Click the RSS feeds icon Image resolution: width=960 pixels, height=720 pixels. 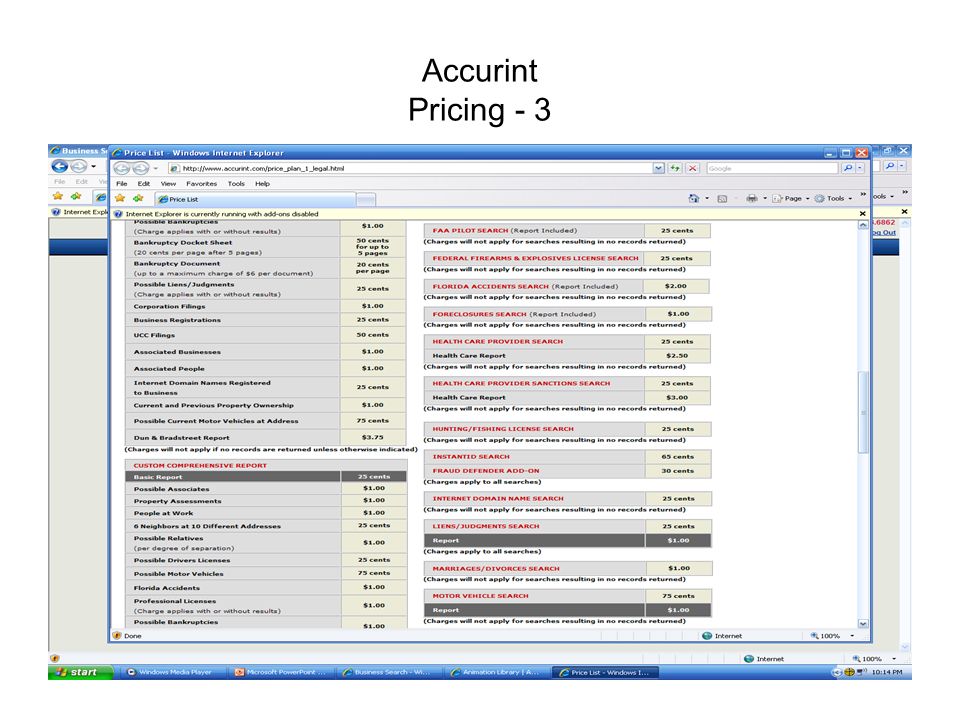click(722, 198)
